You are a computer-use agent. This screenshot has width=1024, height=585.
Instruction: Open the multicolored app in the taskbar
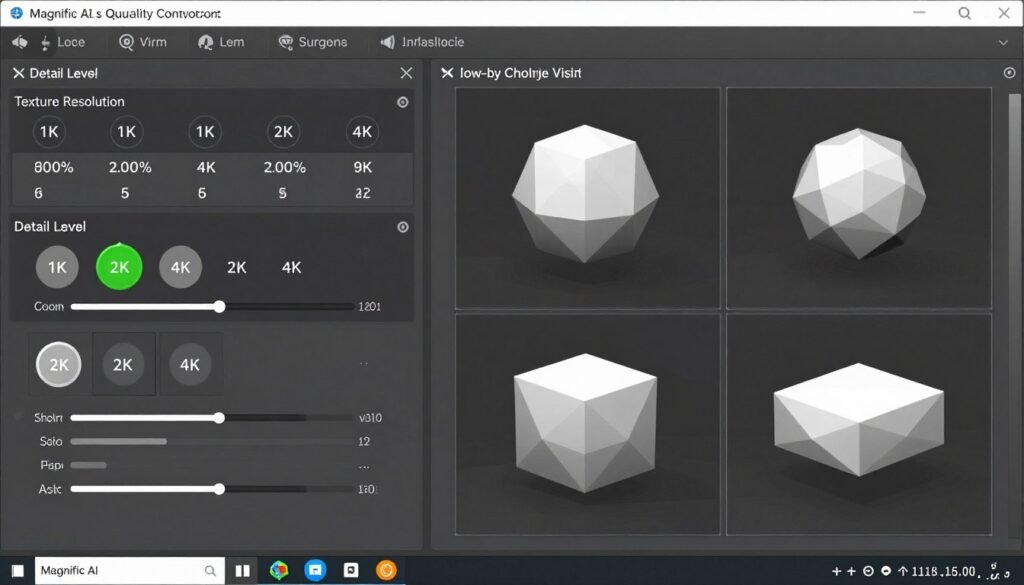(x=279, y=571)
